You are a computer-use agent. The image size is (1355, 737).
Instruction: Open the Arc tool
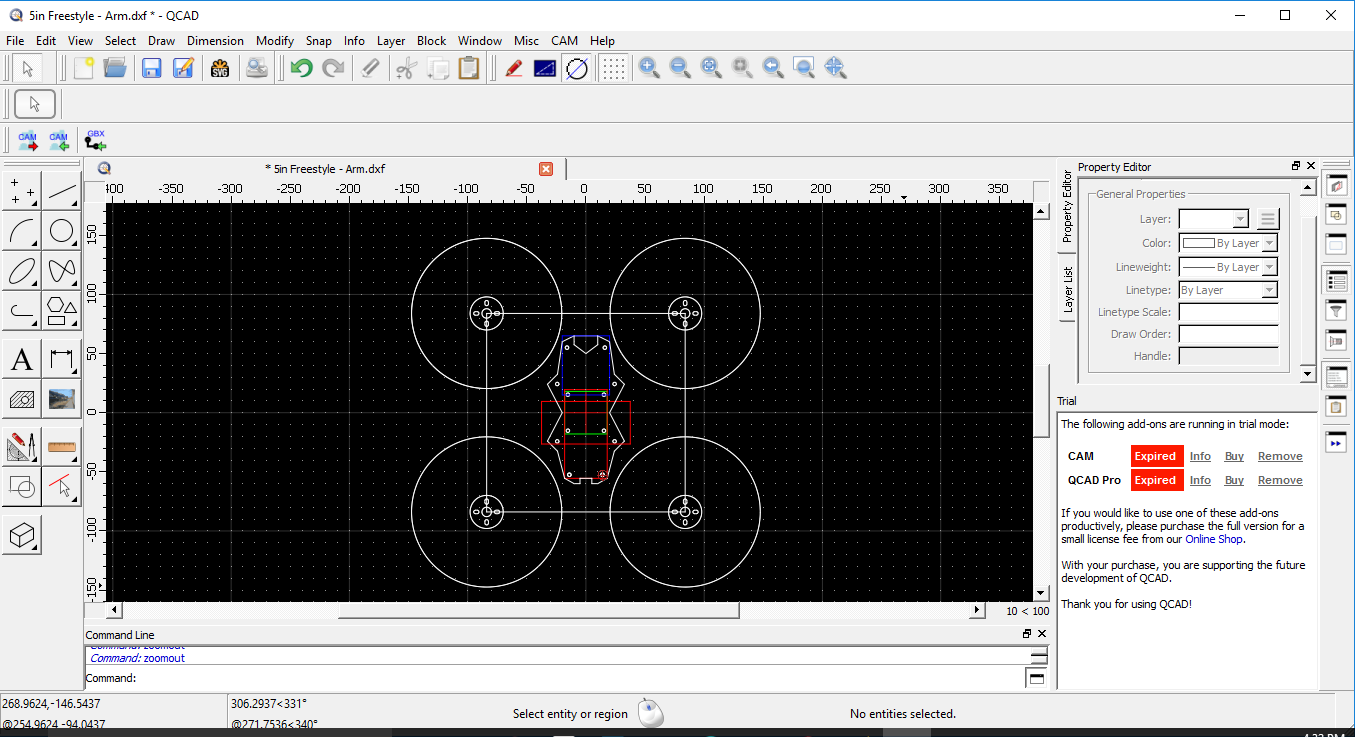[x=21, y=231]
